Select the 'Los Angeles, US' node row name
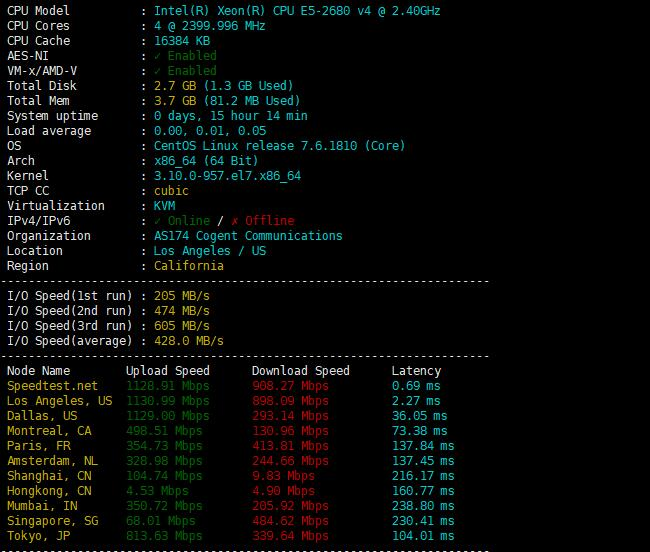Screen dimensions: 650x552 [60, 401]
